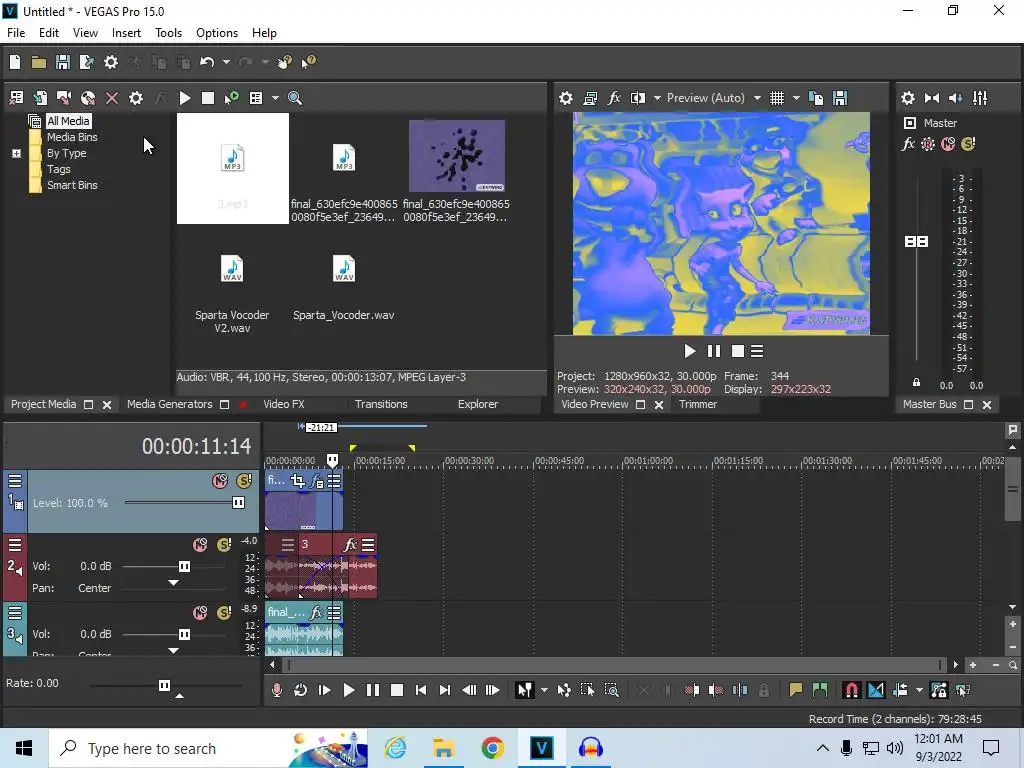This screenshot has width=1024, height=768.
Task: Open undo history dropdown arrow
Action: coord(226,62)
